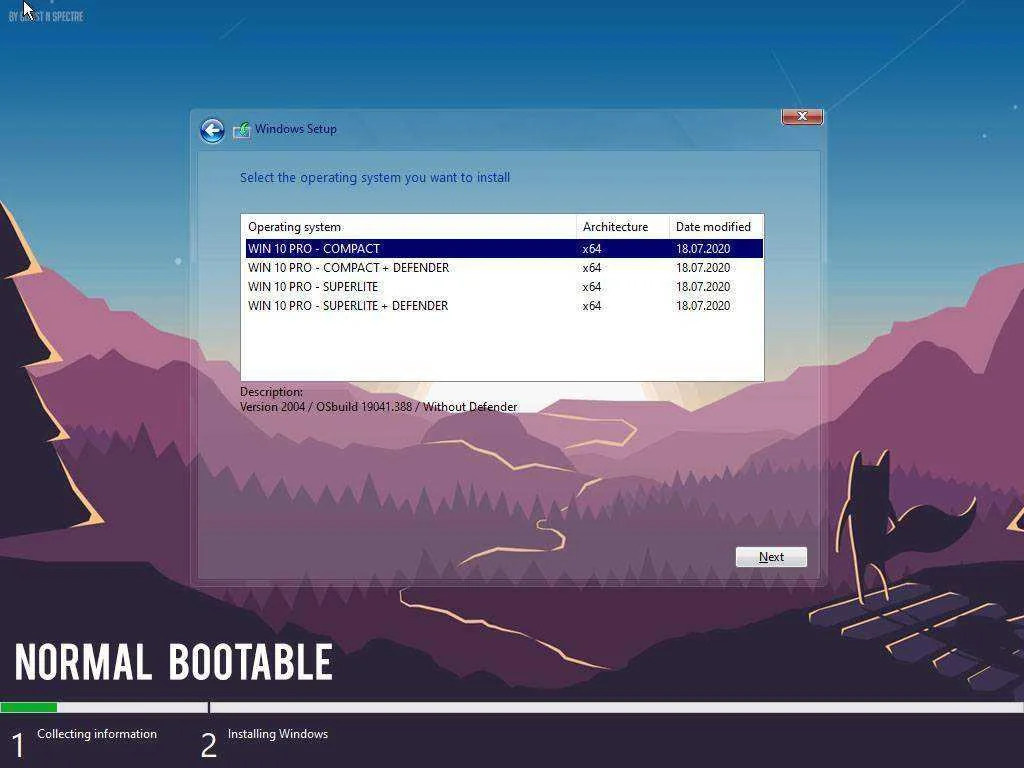Click the Version 2004 description text
This screenshot has width=1024, height=768.
tap(379, 407)
